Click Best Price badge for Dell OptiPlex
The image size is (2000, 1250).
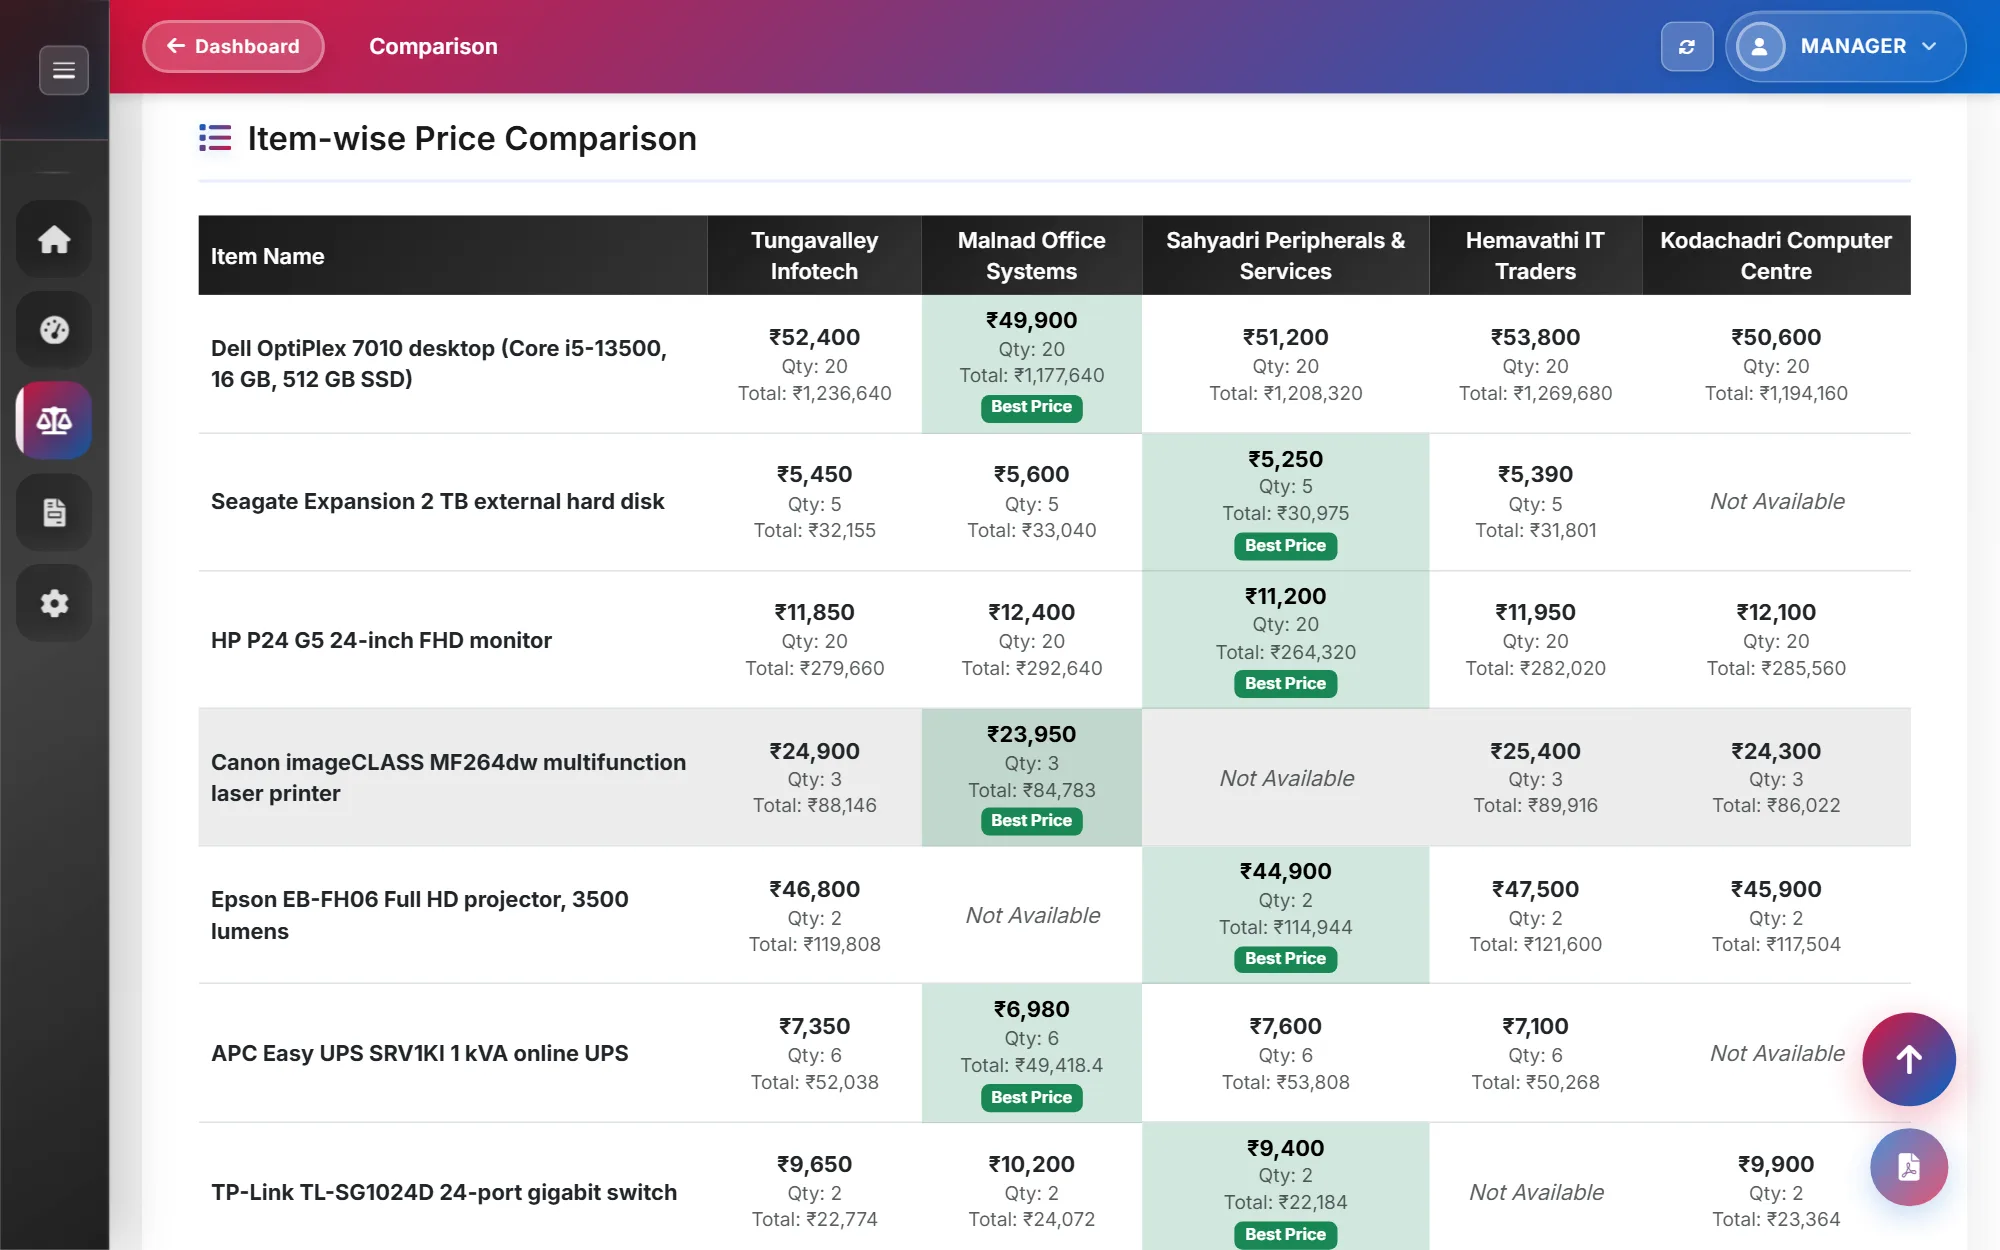tap(1031, 407)
